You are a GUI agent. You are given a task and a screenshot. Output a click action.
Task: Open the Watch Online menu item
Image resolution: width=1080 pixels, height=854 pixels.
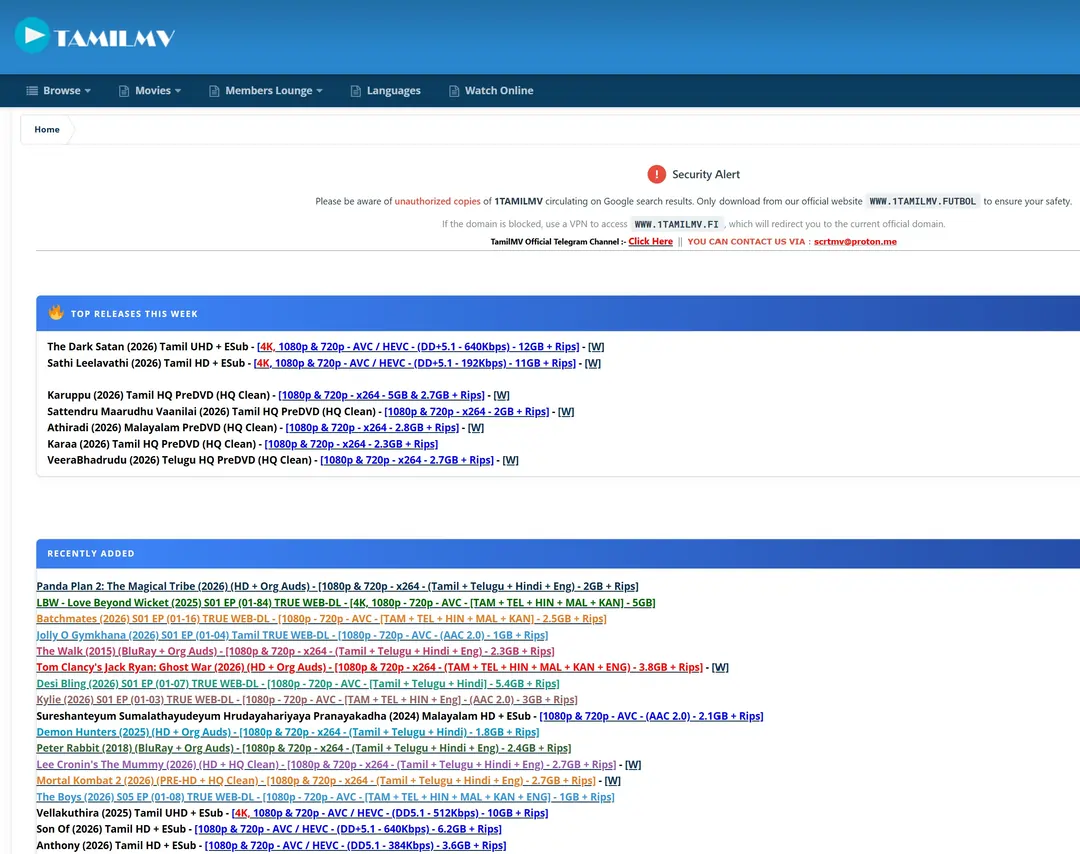(x=491, y=91)
